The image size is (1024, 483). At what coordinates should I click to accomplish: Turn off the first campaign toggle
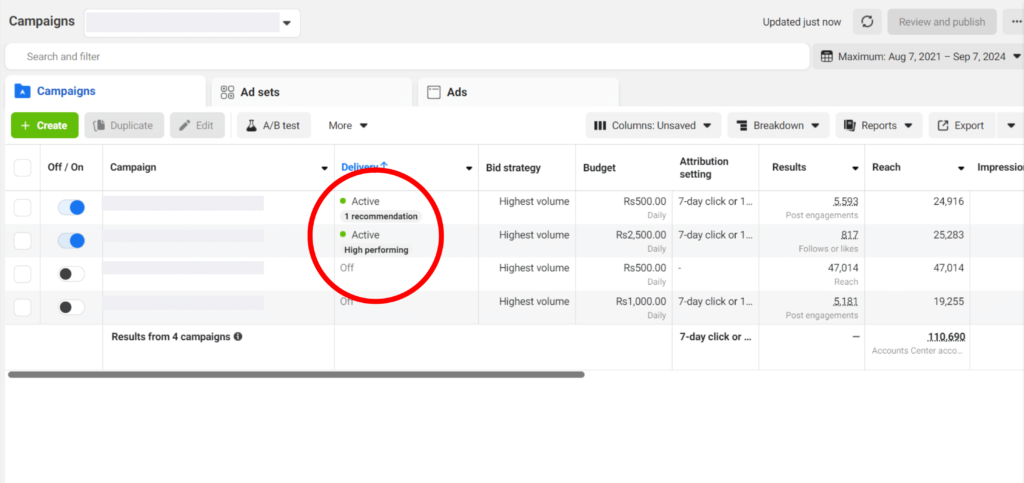coord(71,207)
